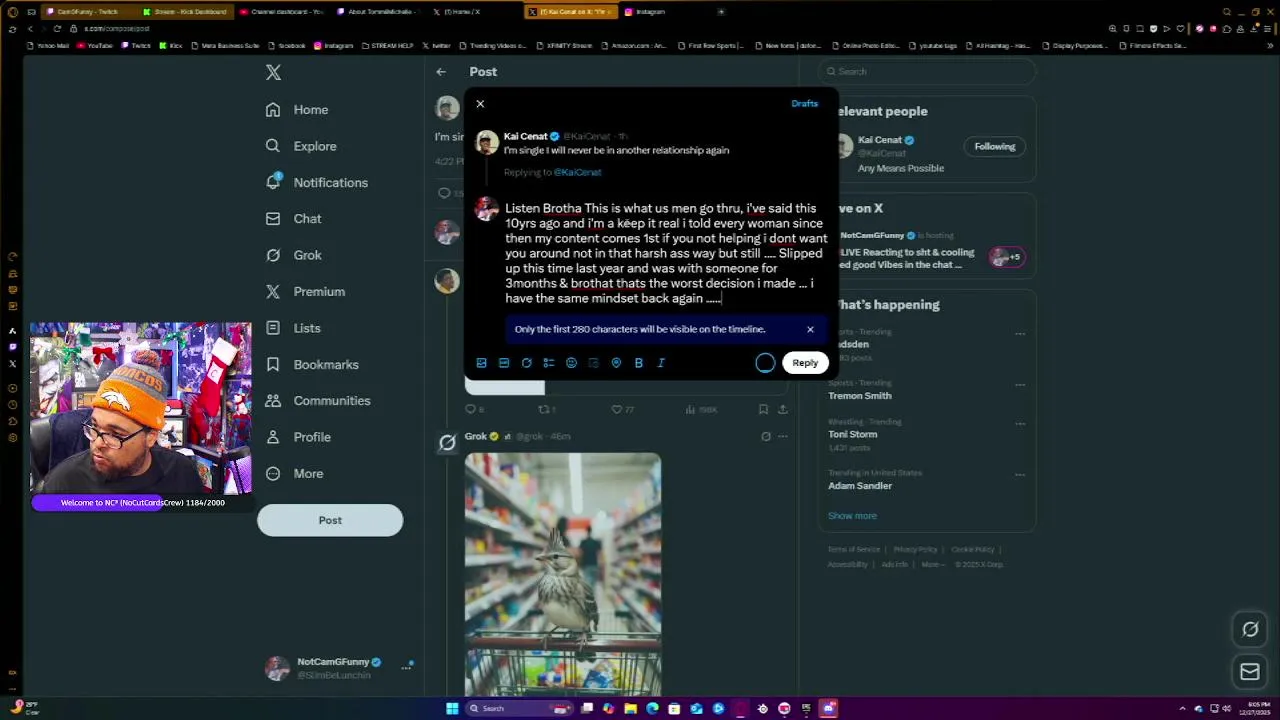The width and height of the screenshot is (1280, 720).
Task: Open the Grok floating button
Action: [x=1250, y=629]
